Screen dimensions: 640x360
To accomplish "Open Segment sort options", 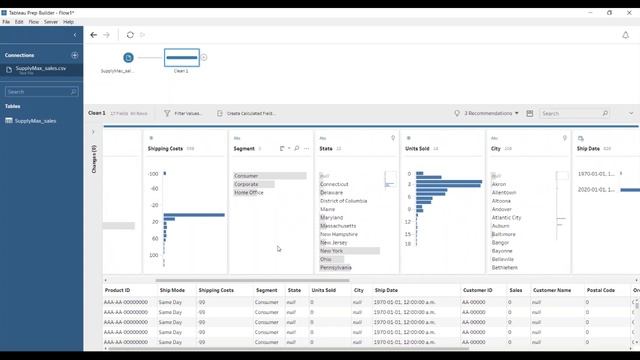I will click(x=284, y=149).
